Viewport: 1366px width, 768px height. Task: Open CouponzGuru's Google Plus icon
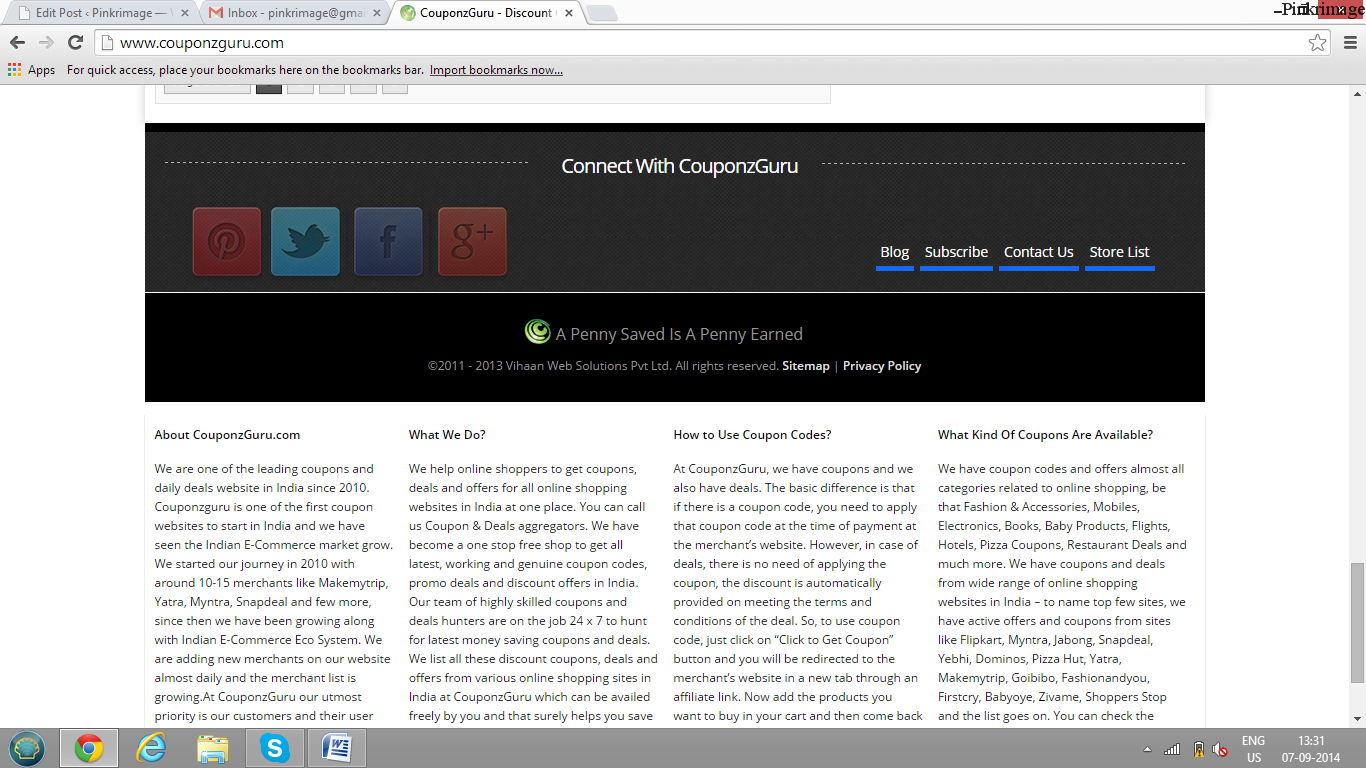472,241
